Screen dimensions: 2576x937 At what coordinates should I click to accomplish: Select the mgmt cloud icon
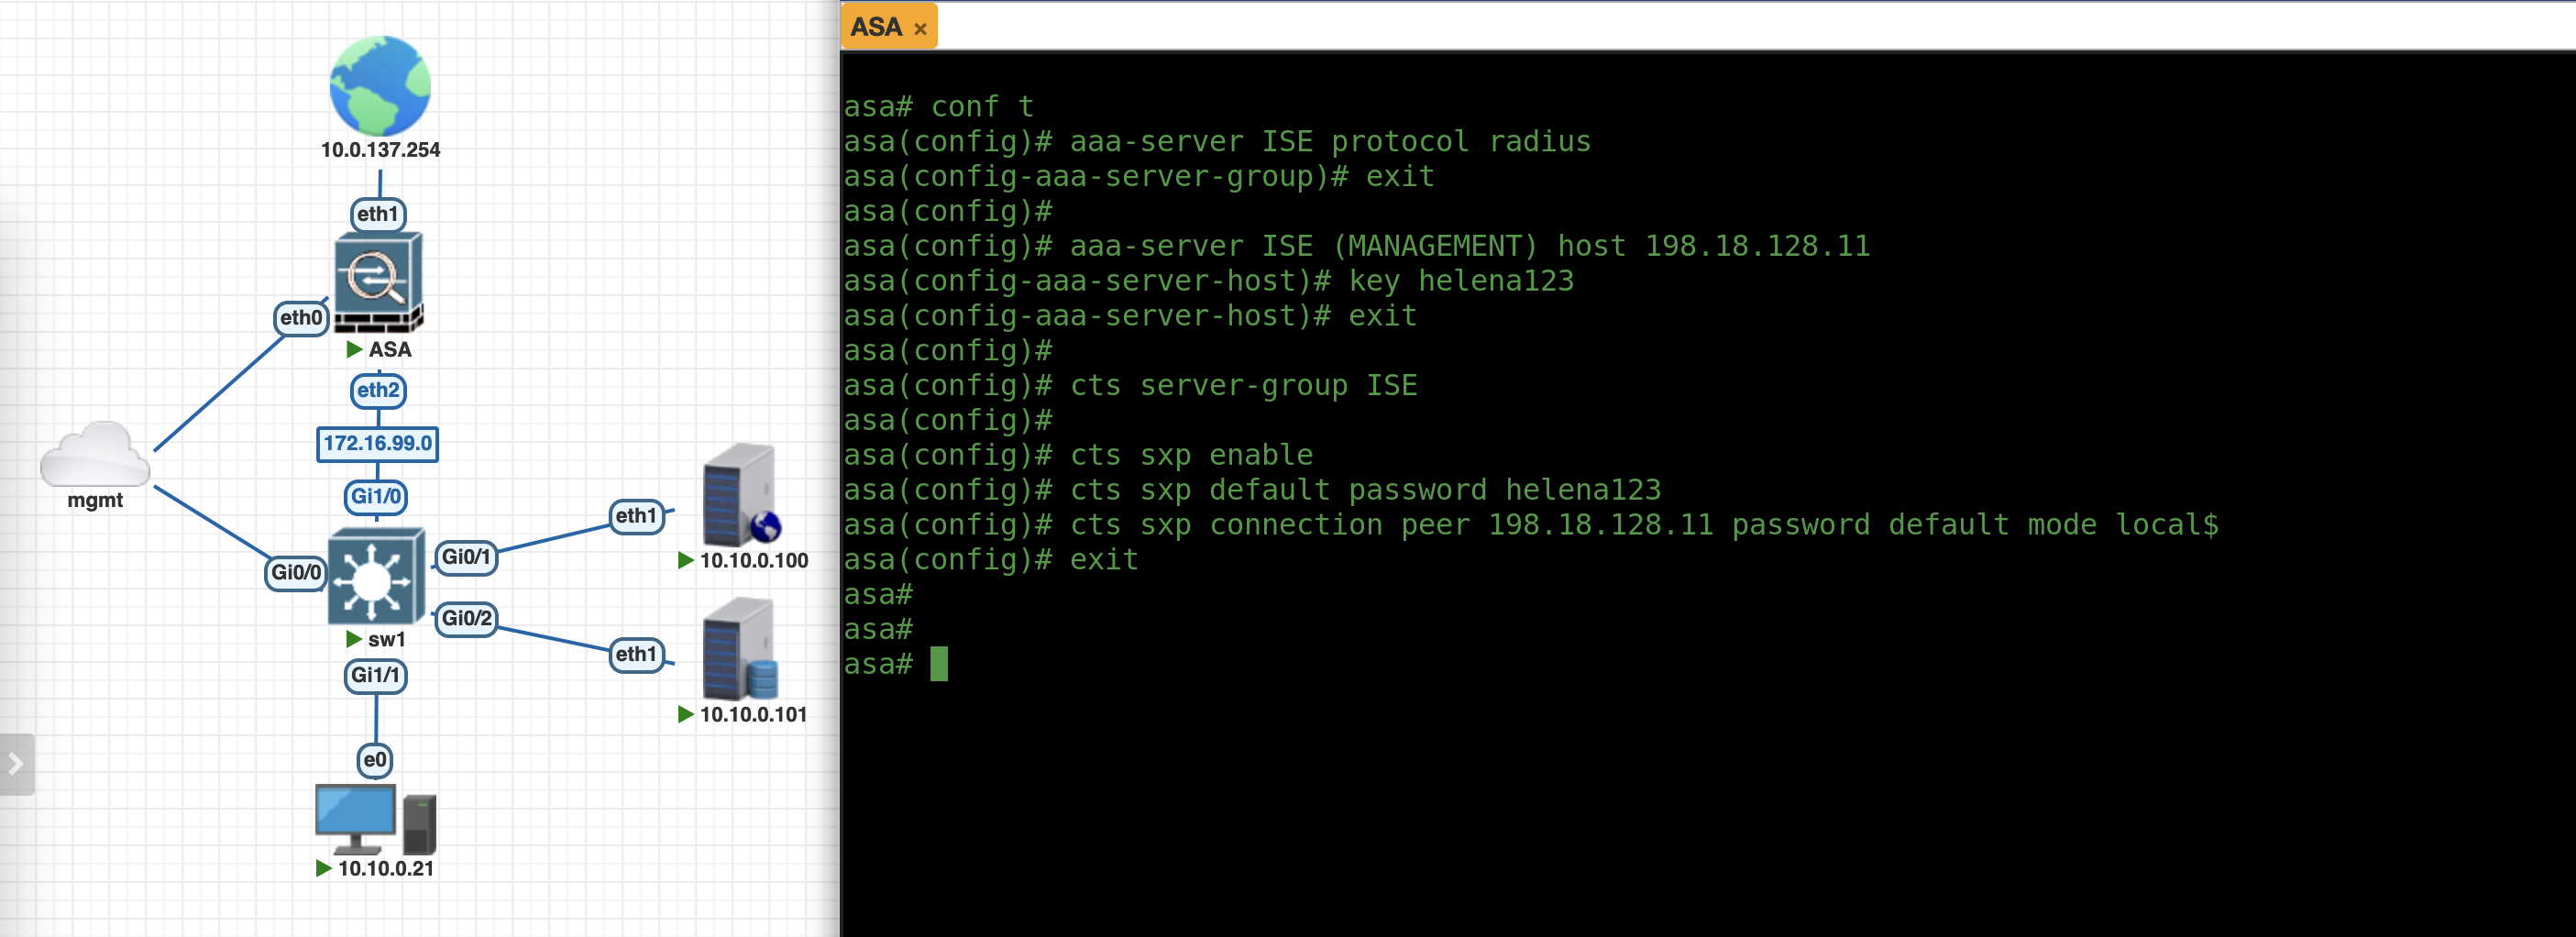[95, 455]
